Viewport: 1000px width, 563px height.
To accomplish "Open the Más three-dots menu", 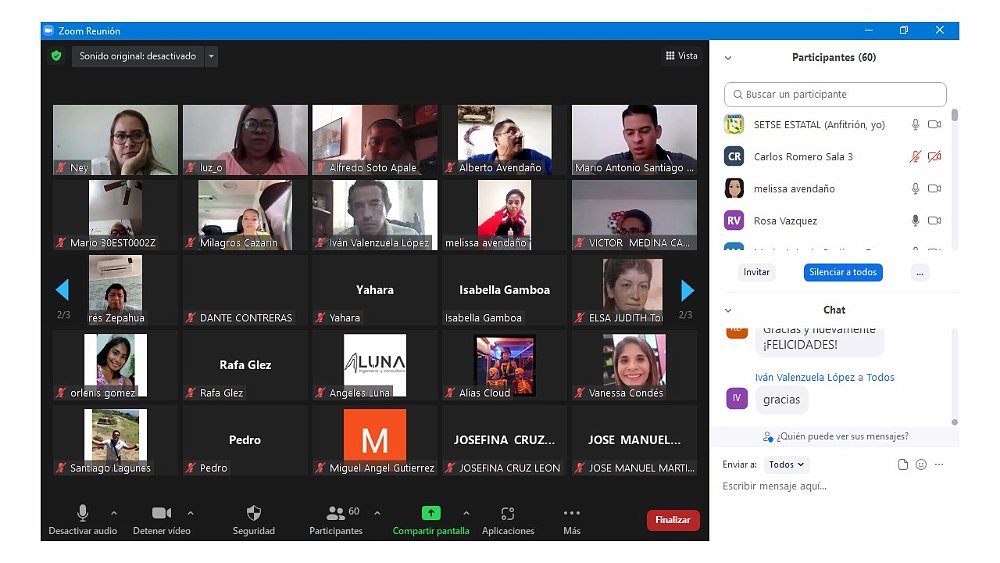I will point(572,513).
